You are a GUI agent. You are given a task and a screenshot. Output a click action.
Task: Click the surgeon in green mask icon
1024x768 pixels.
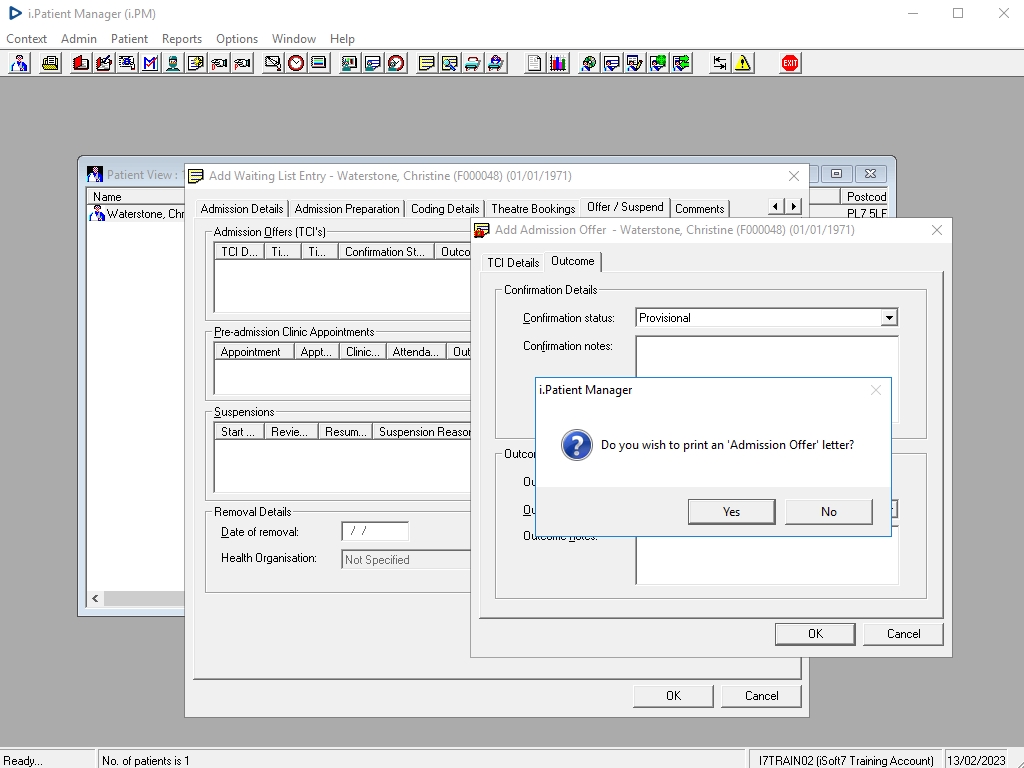(173, 63)
